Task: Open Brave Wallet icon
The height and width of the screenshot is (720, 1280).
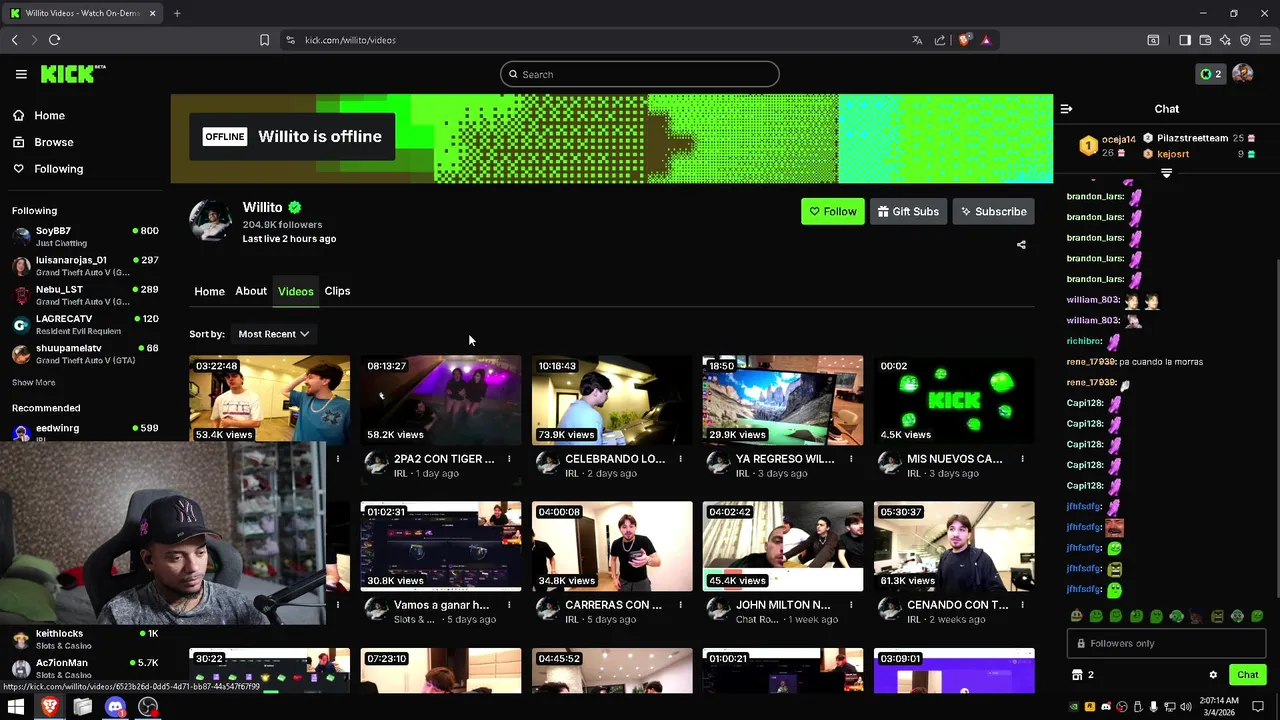Action: pos(1205,40)
